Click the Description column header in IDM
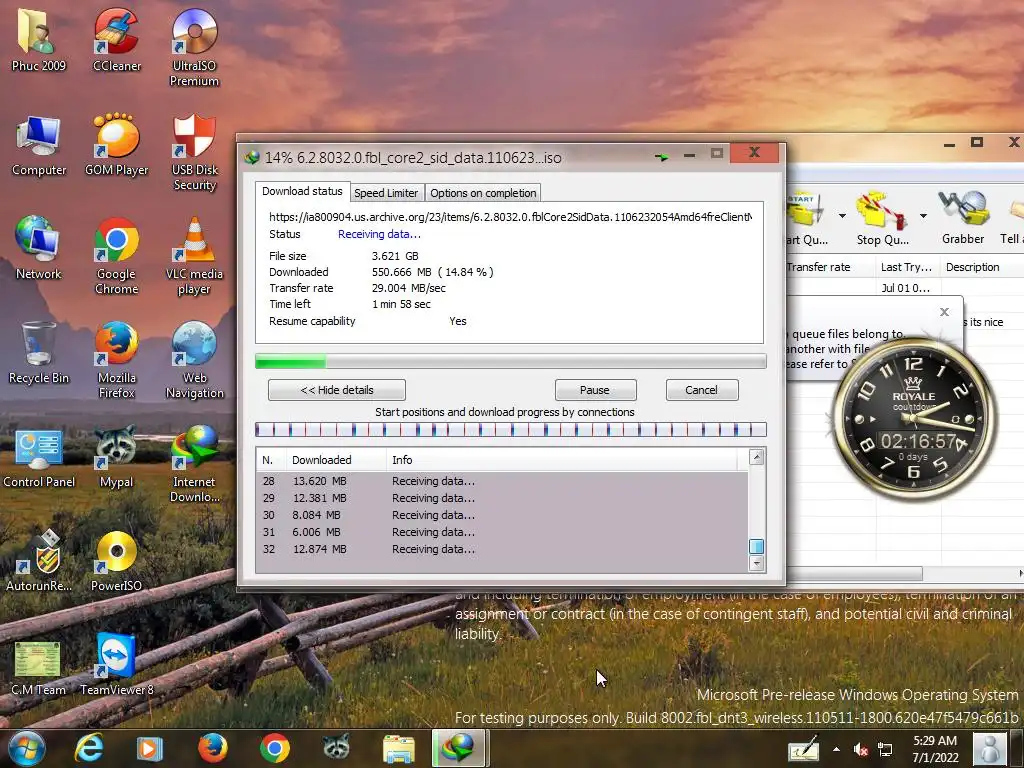Screen dimensions: 1024x768 coord(980,267)
